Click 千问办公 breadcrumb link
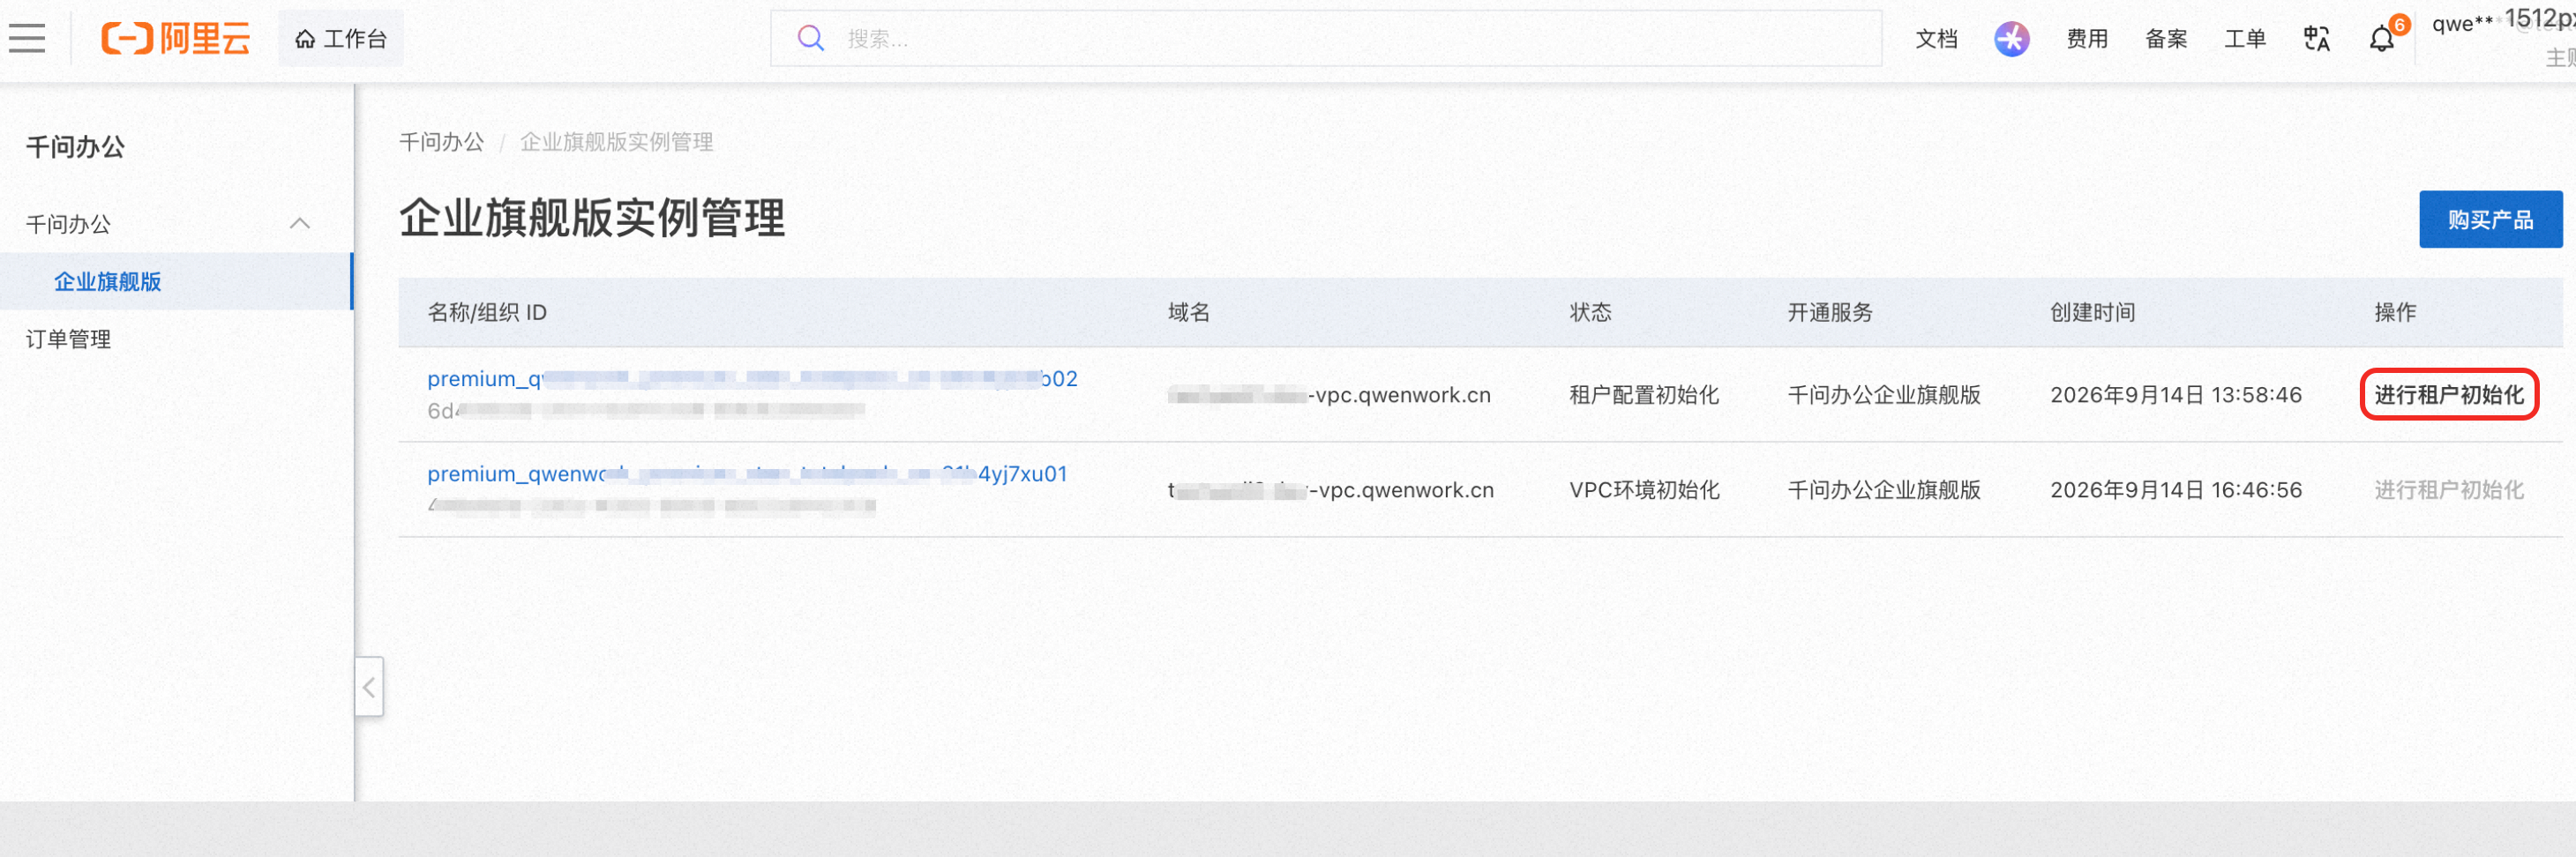Screen dimensions: 2576x857 [x=441, y=142]
